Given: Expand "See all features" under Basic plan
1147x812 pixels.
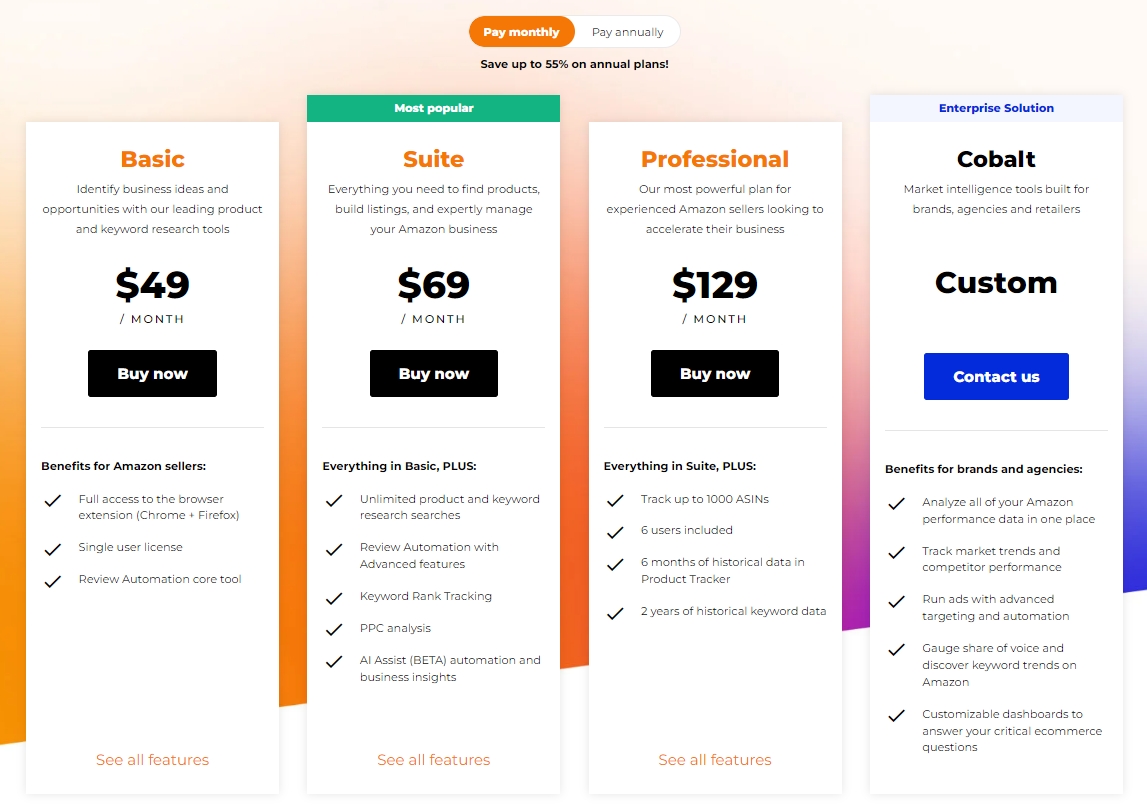Looking at the screenshot, I should coord(152,760).
